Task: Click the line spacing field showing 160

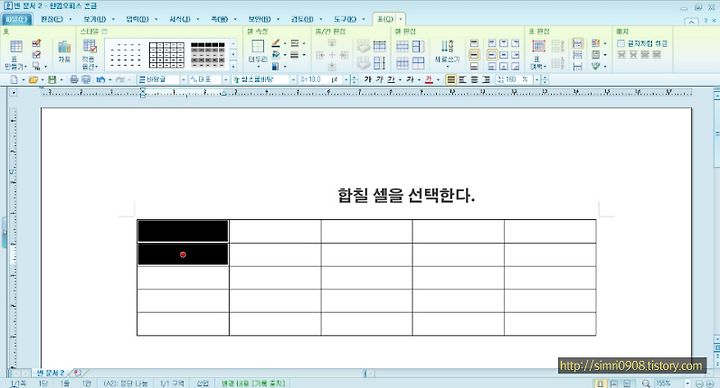Action: point(515,79)
